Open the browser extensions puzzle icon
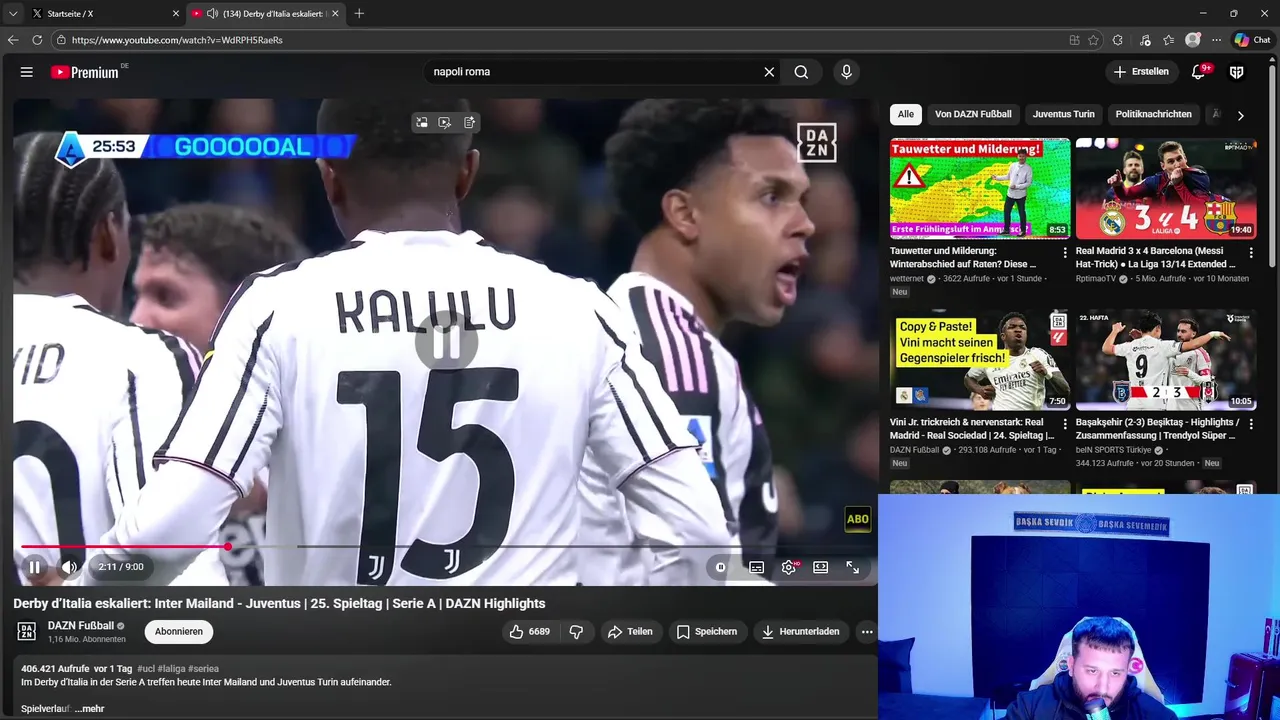This screenshot has height=720, width=1280. click(1118, 40)
